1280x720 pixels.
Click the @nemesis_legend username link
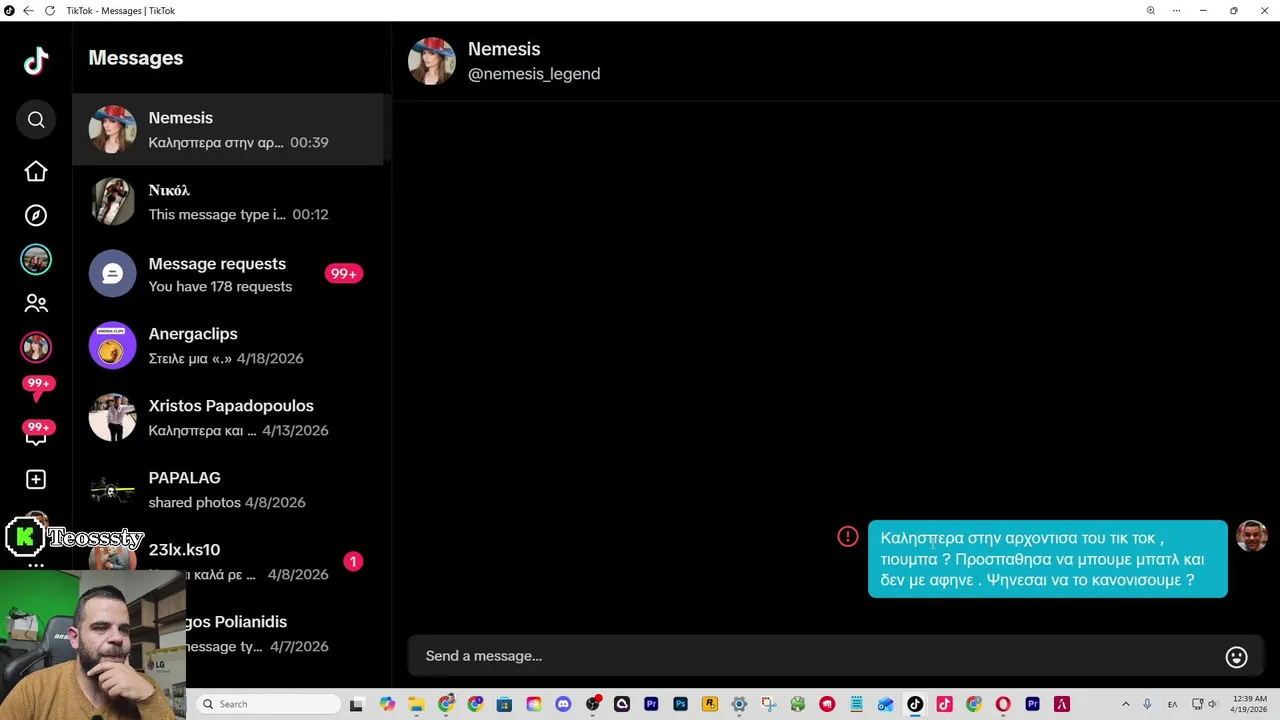pyautogui.click(x=534, y=74)
